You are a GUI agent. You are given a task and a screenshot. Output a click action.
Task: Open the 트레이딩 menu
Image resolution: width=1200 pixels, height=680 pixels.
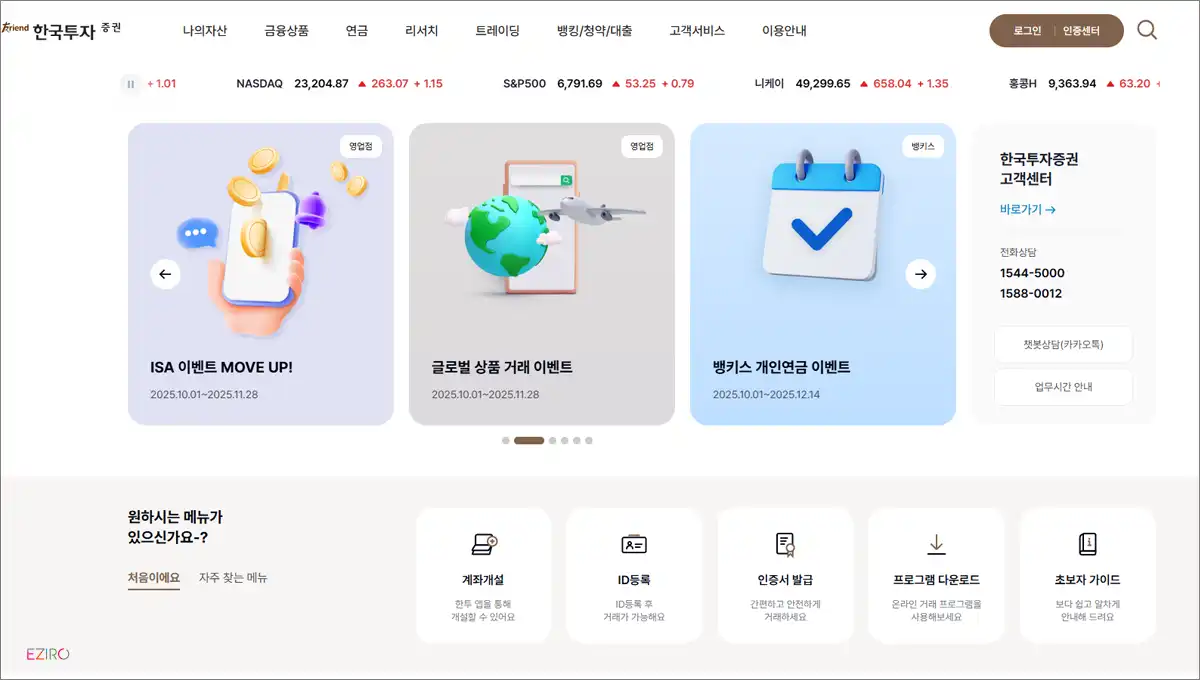click(x=497, y=31)
